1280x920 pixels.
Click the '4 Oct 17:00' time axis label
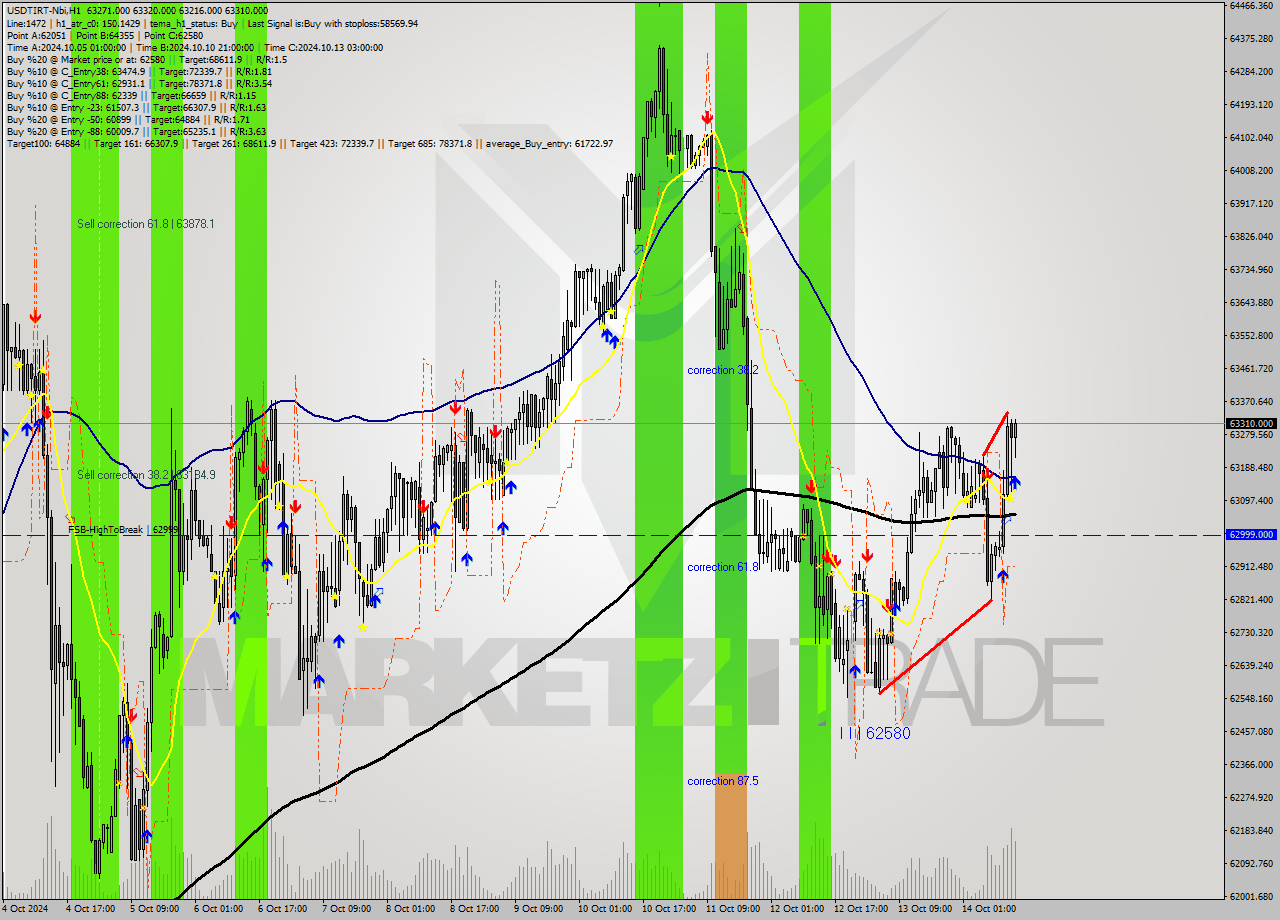(x=90, y=909)
